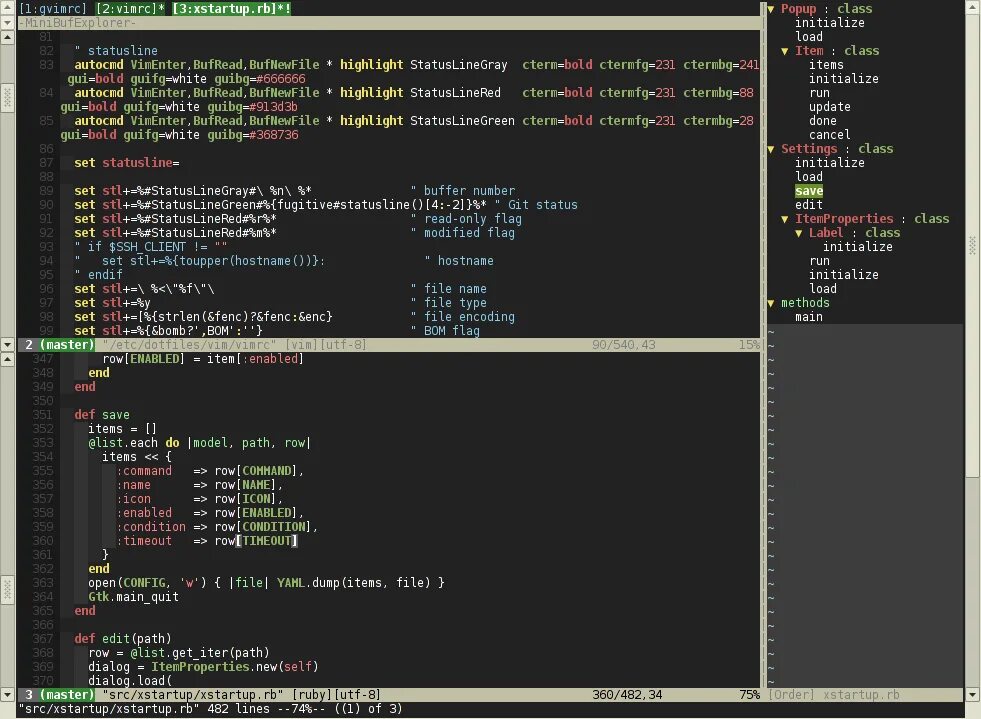Switch to the 2:vimrc buffer tab
The image size is (981, 719).
click(130, 9)
